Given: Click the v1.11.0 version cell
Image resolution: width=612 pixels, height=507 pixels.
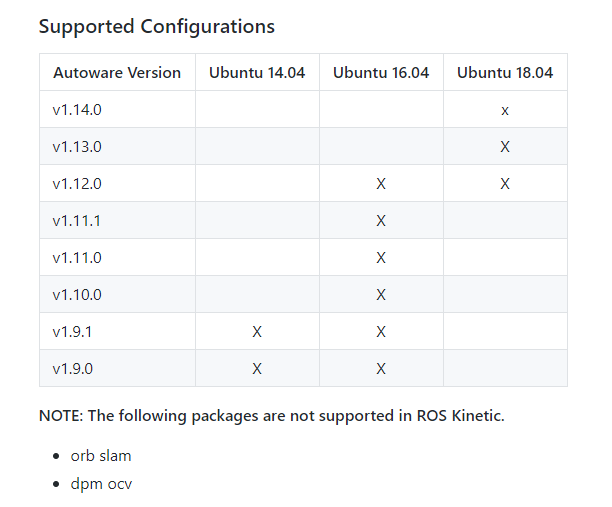Looking at the screenshot, I should [77, 257].
